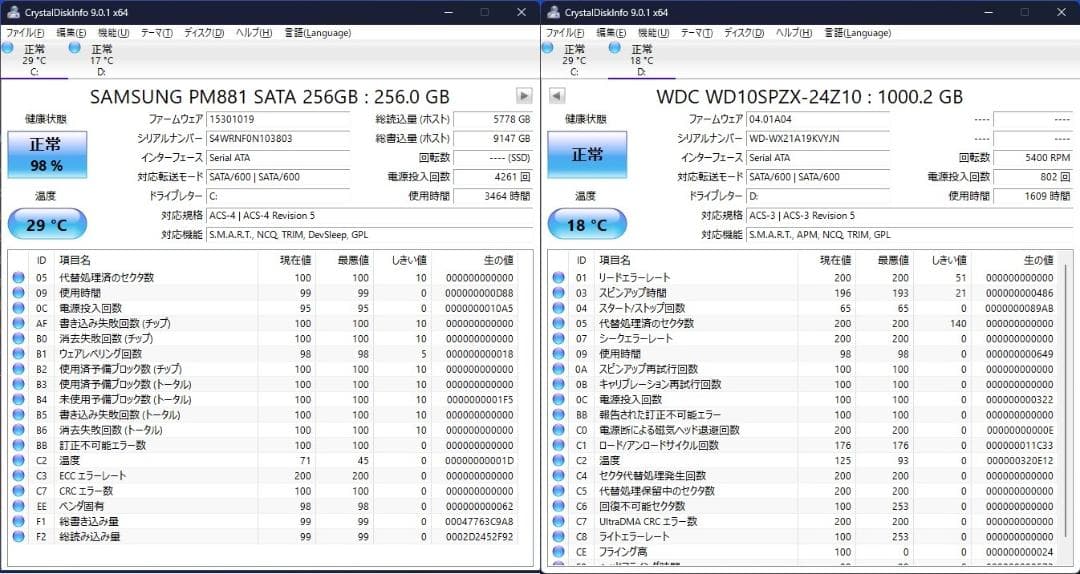Click 消去失敗回数 (トータル) row text

coord(111,430)
